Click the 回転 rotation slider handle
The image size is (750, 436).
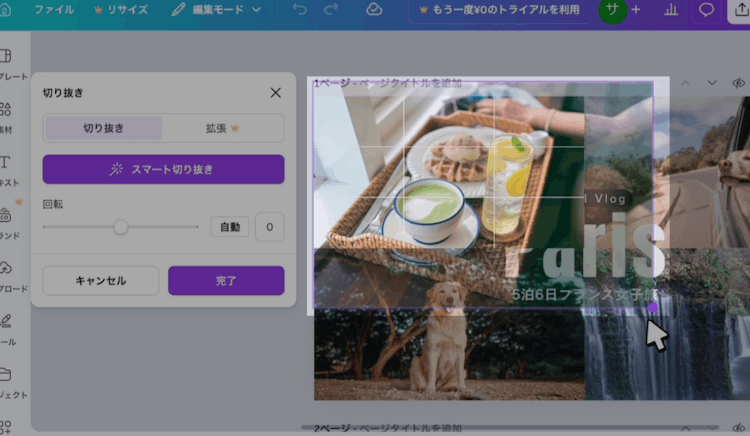pyautogui.click(x=121, y=227)
